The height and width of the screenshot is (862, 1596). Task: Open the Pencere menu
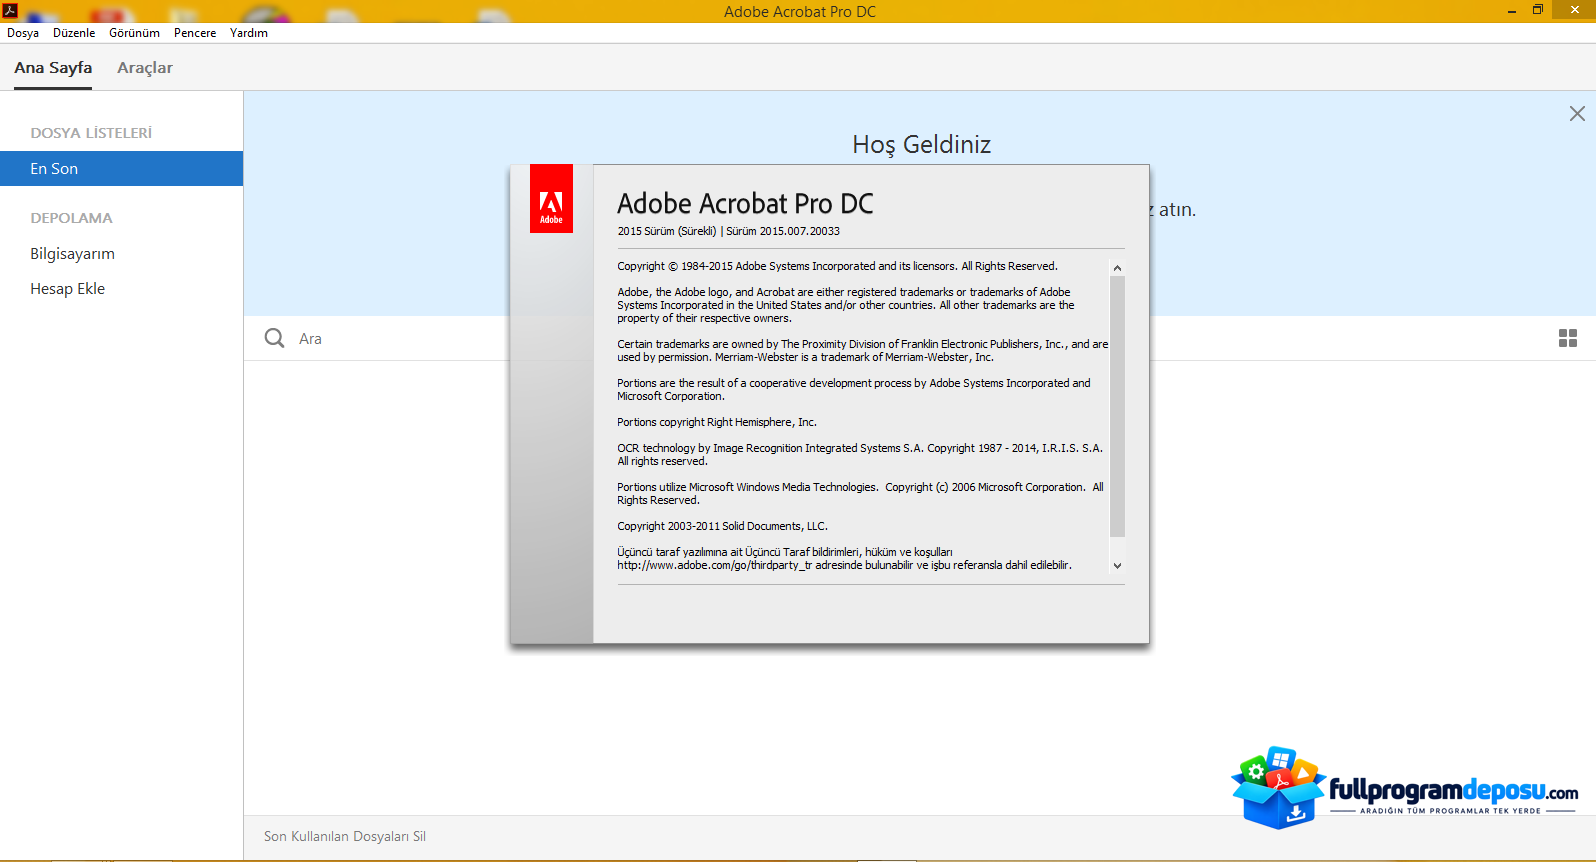tap(195, 33)
